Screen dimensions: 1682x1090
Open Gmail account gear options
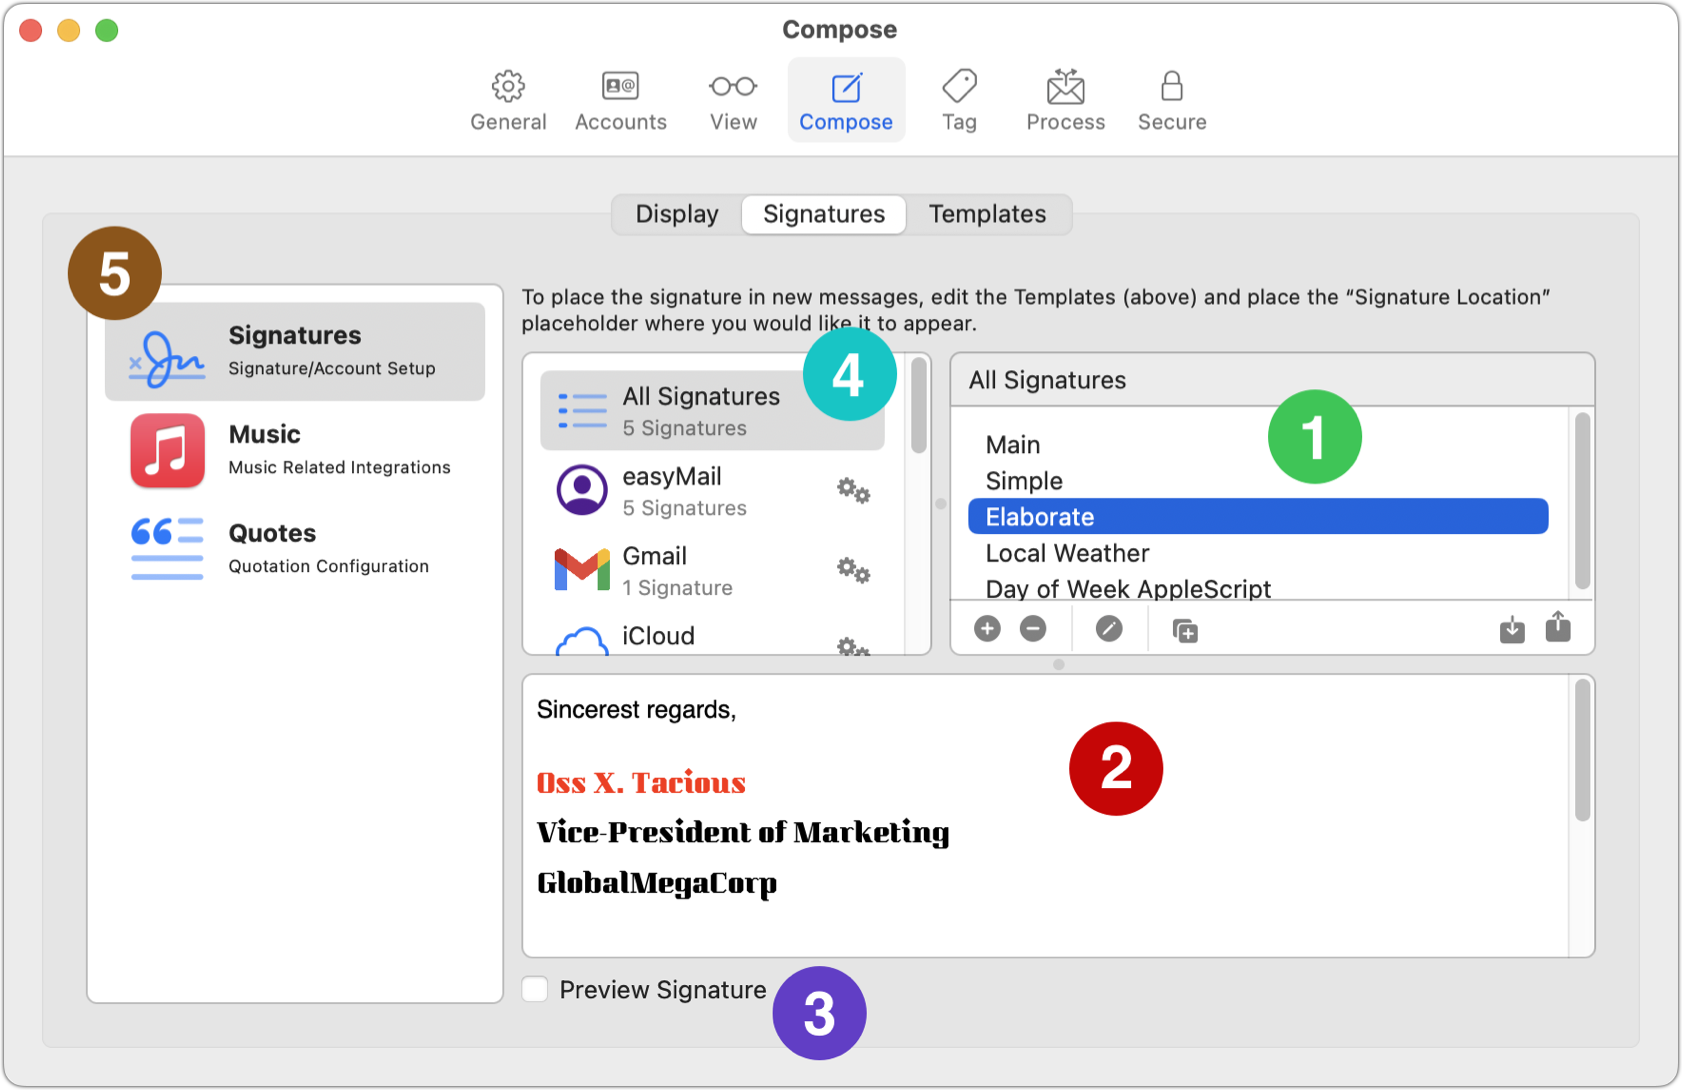coord(853,571)
